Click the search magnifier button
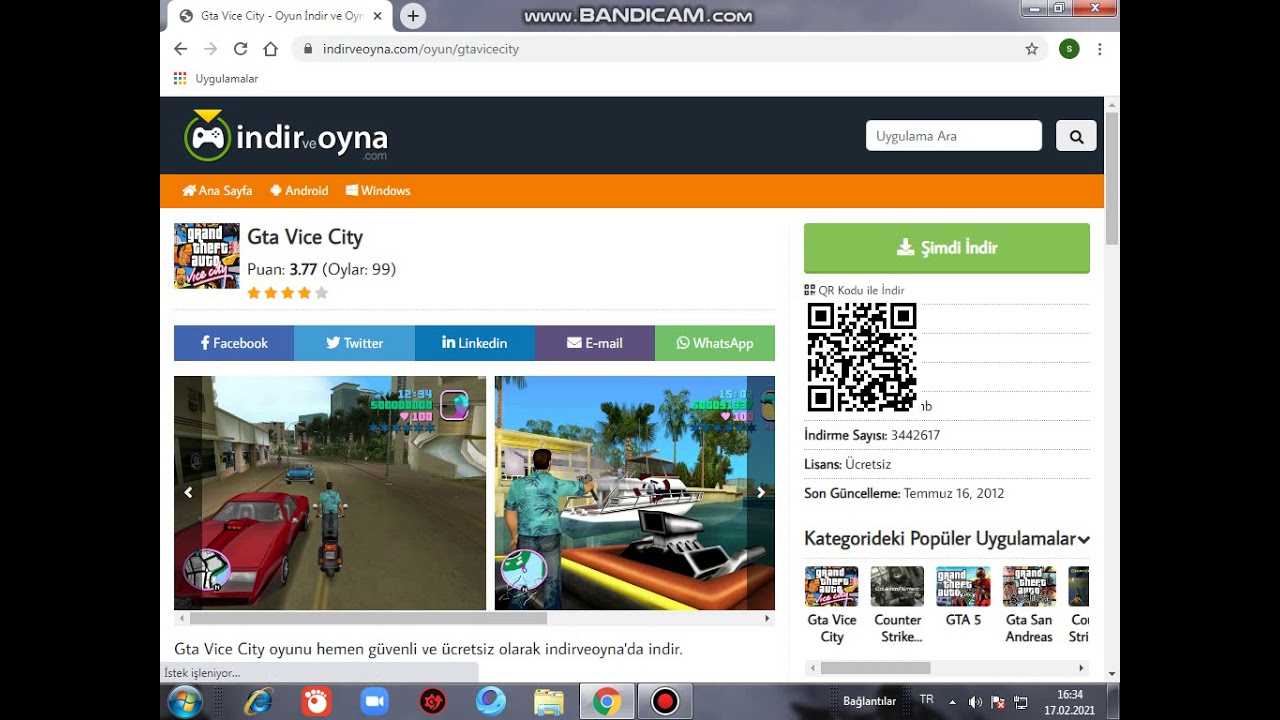Image resolution: width=1280 pixels, height=720 pixels. 1076,136
